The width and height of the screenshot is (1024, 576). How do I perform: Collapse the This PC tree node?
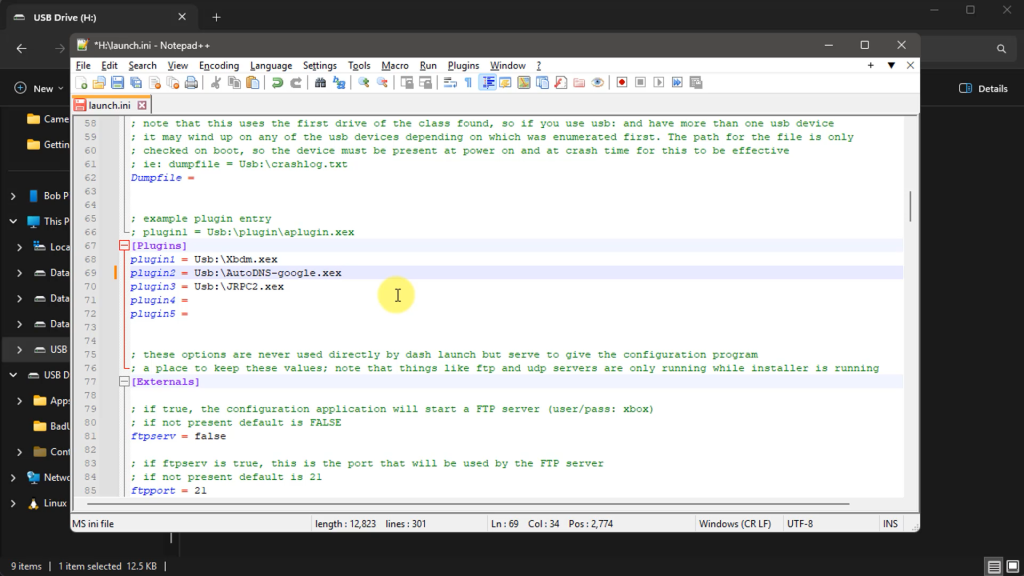[x=13, y=221]
